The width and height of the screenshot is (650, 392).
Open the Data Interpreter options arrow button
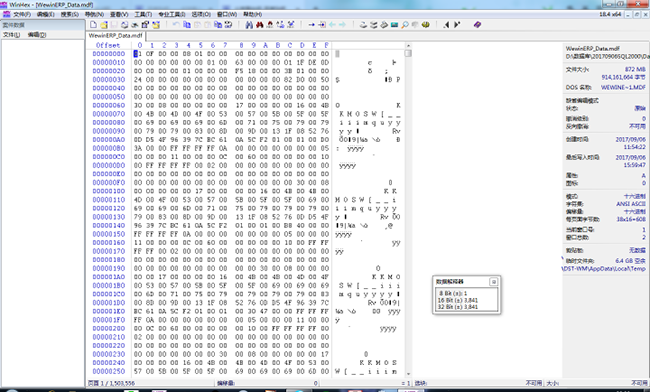[x=493, y=282]
